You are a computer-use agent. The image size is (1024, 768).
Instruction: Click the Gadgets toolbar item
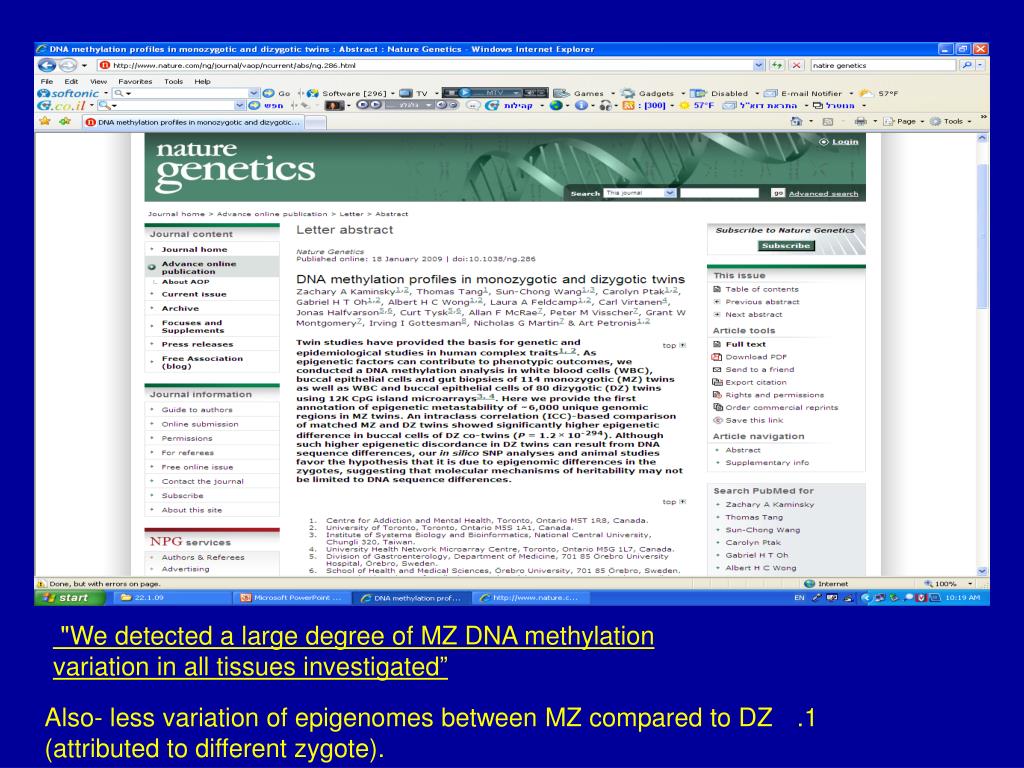pos(650,93)
